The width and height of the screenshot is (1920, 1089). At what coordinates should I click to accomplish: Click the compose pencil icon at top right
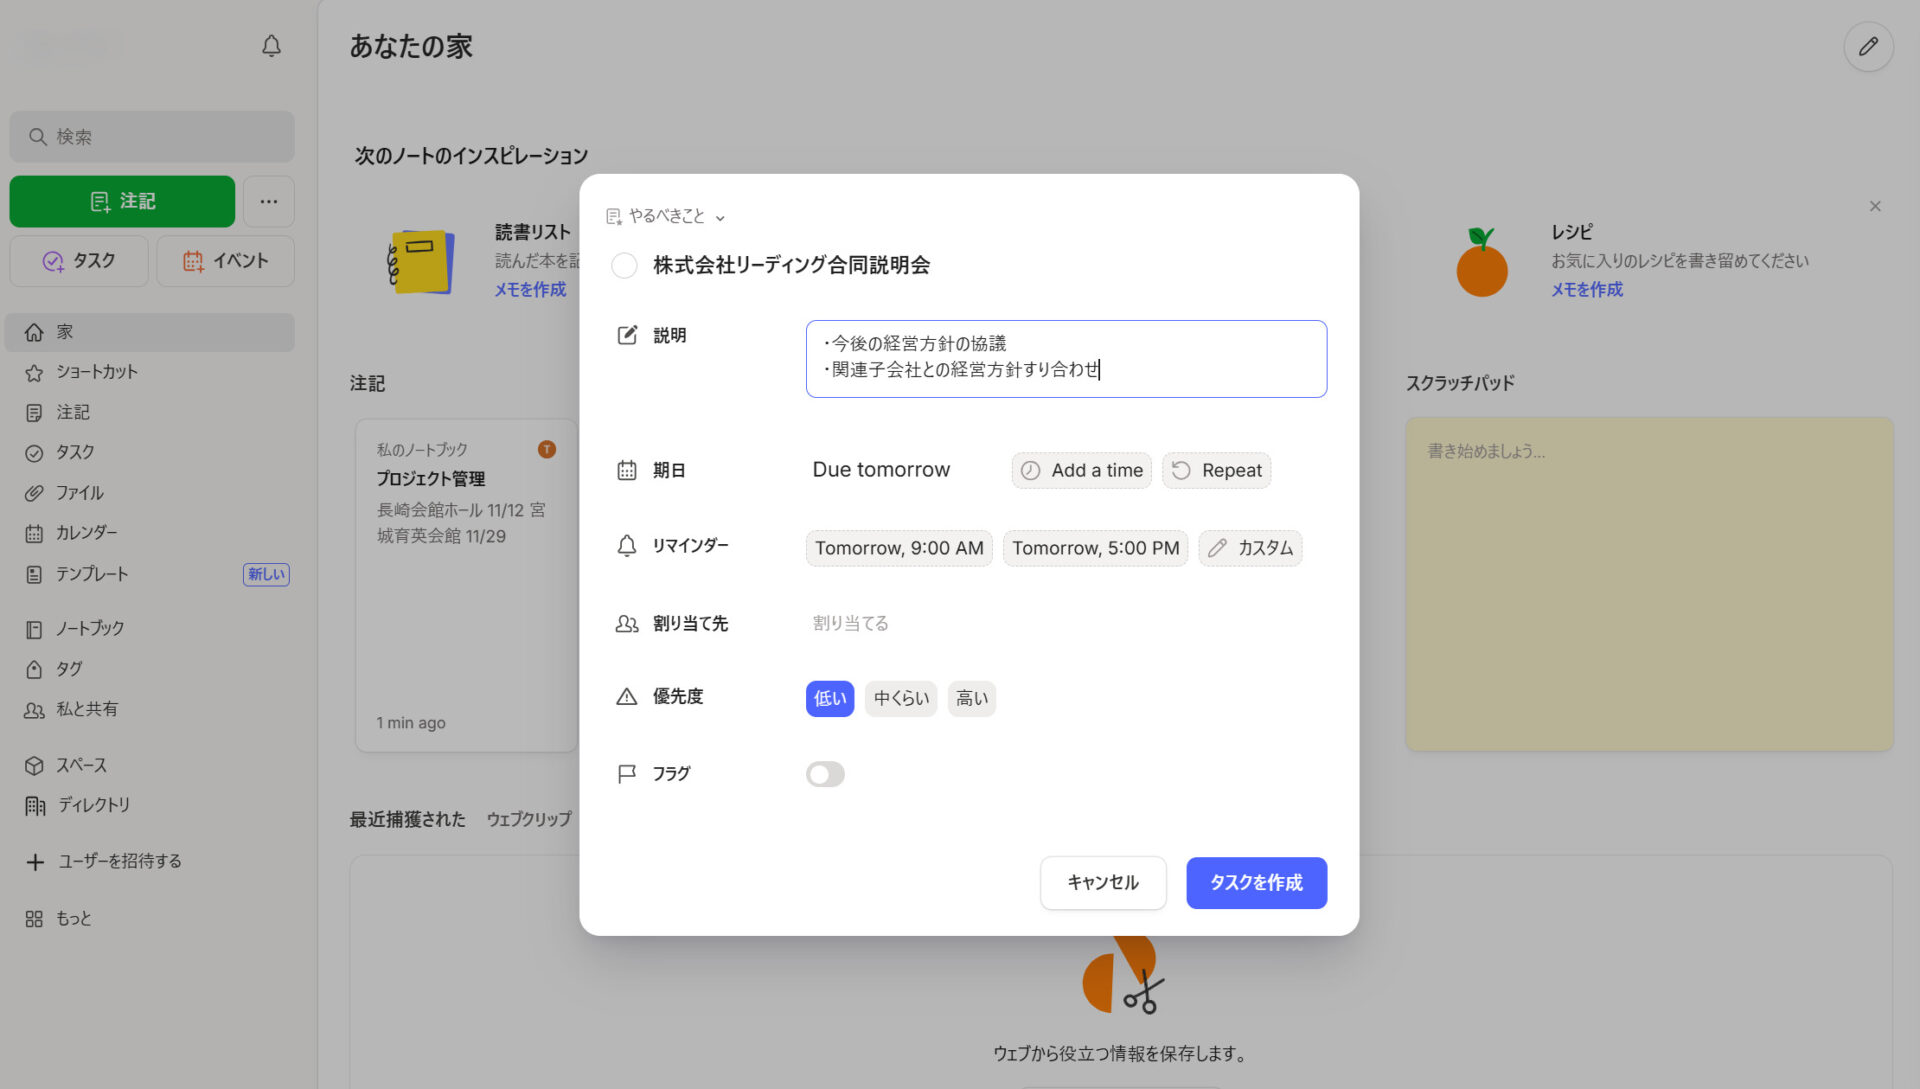click(x=1869, y=46)
